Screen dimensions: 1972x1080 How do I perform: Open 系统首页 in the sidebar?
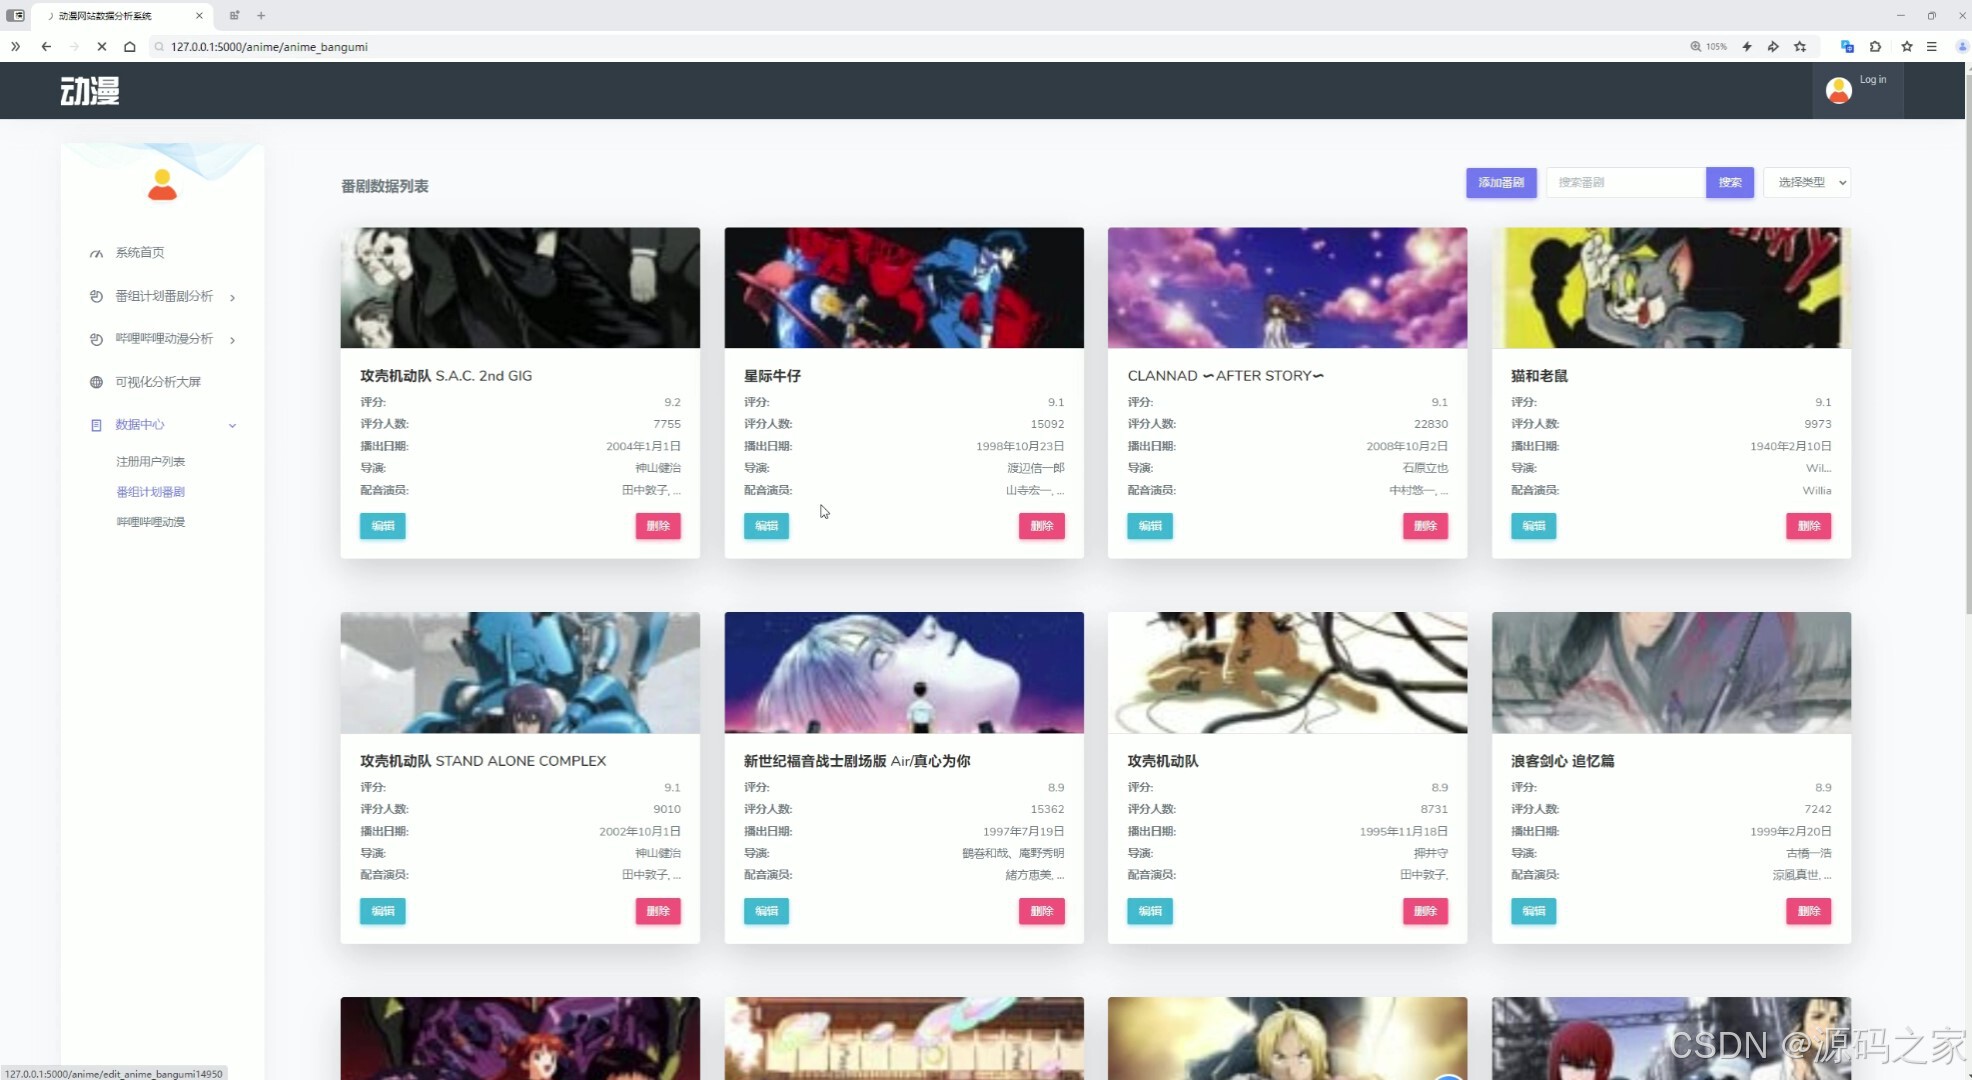140,253
